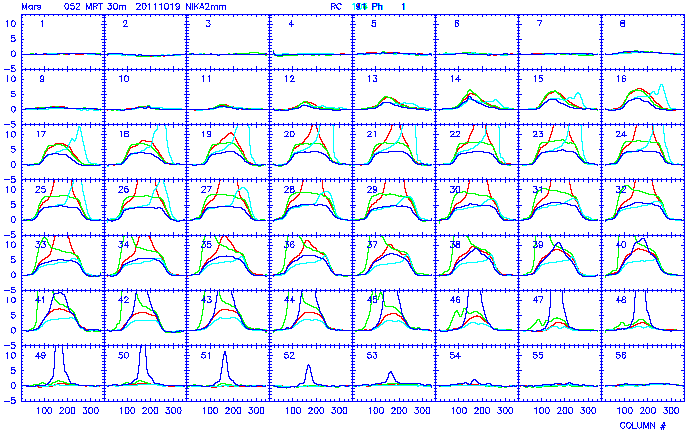Viewport: 689px width, 433px height.
Task: Click subplot panel number 38
Action: click(x=477, y=262)
